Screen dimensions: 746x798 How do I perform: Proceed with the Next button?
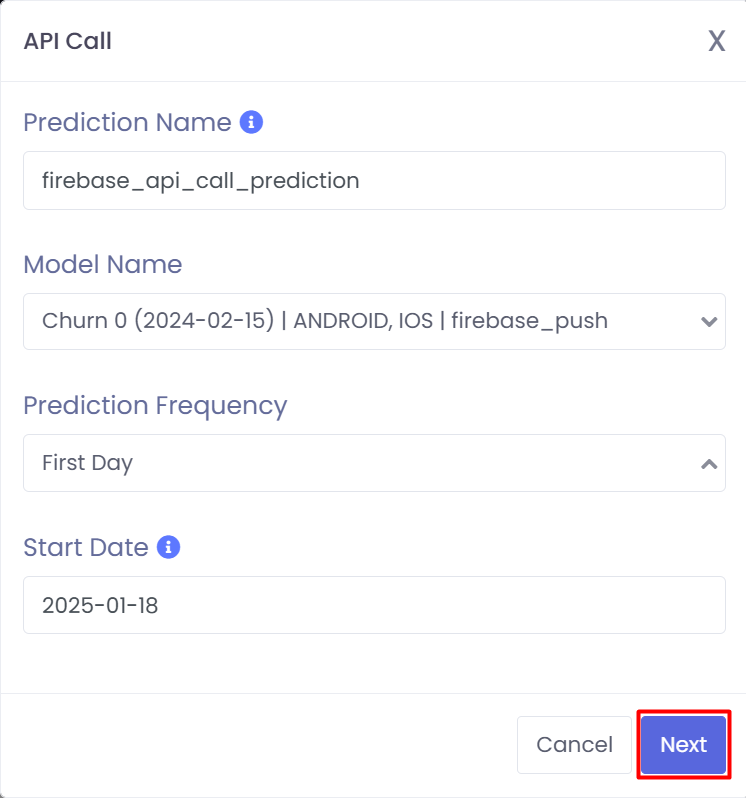(x=683, y=745)
